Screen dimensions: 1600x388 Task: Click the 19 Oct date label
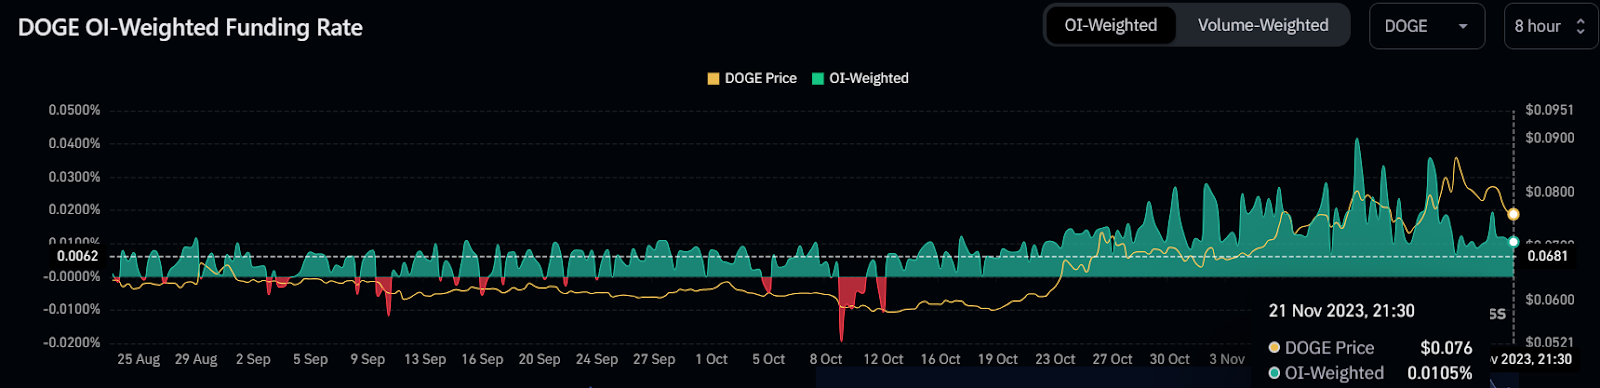pyautogui.click(x=998, y=359)
